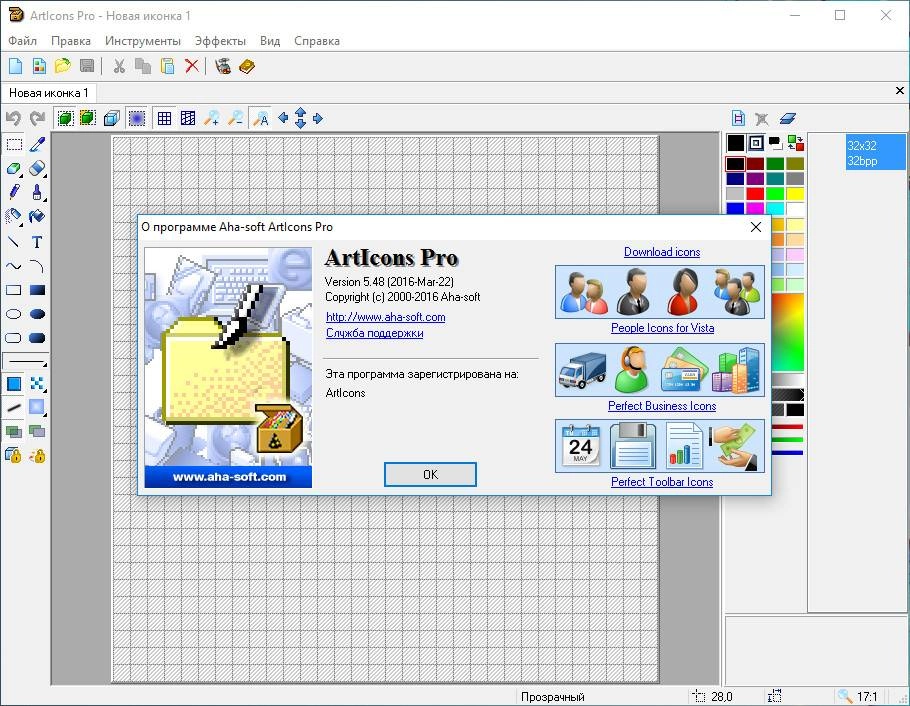Viewport: 910px width, 706px height.
Task: Select the outlined ellipse tool
Action: point(14,314)
